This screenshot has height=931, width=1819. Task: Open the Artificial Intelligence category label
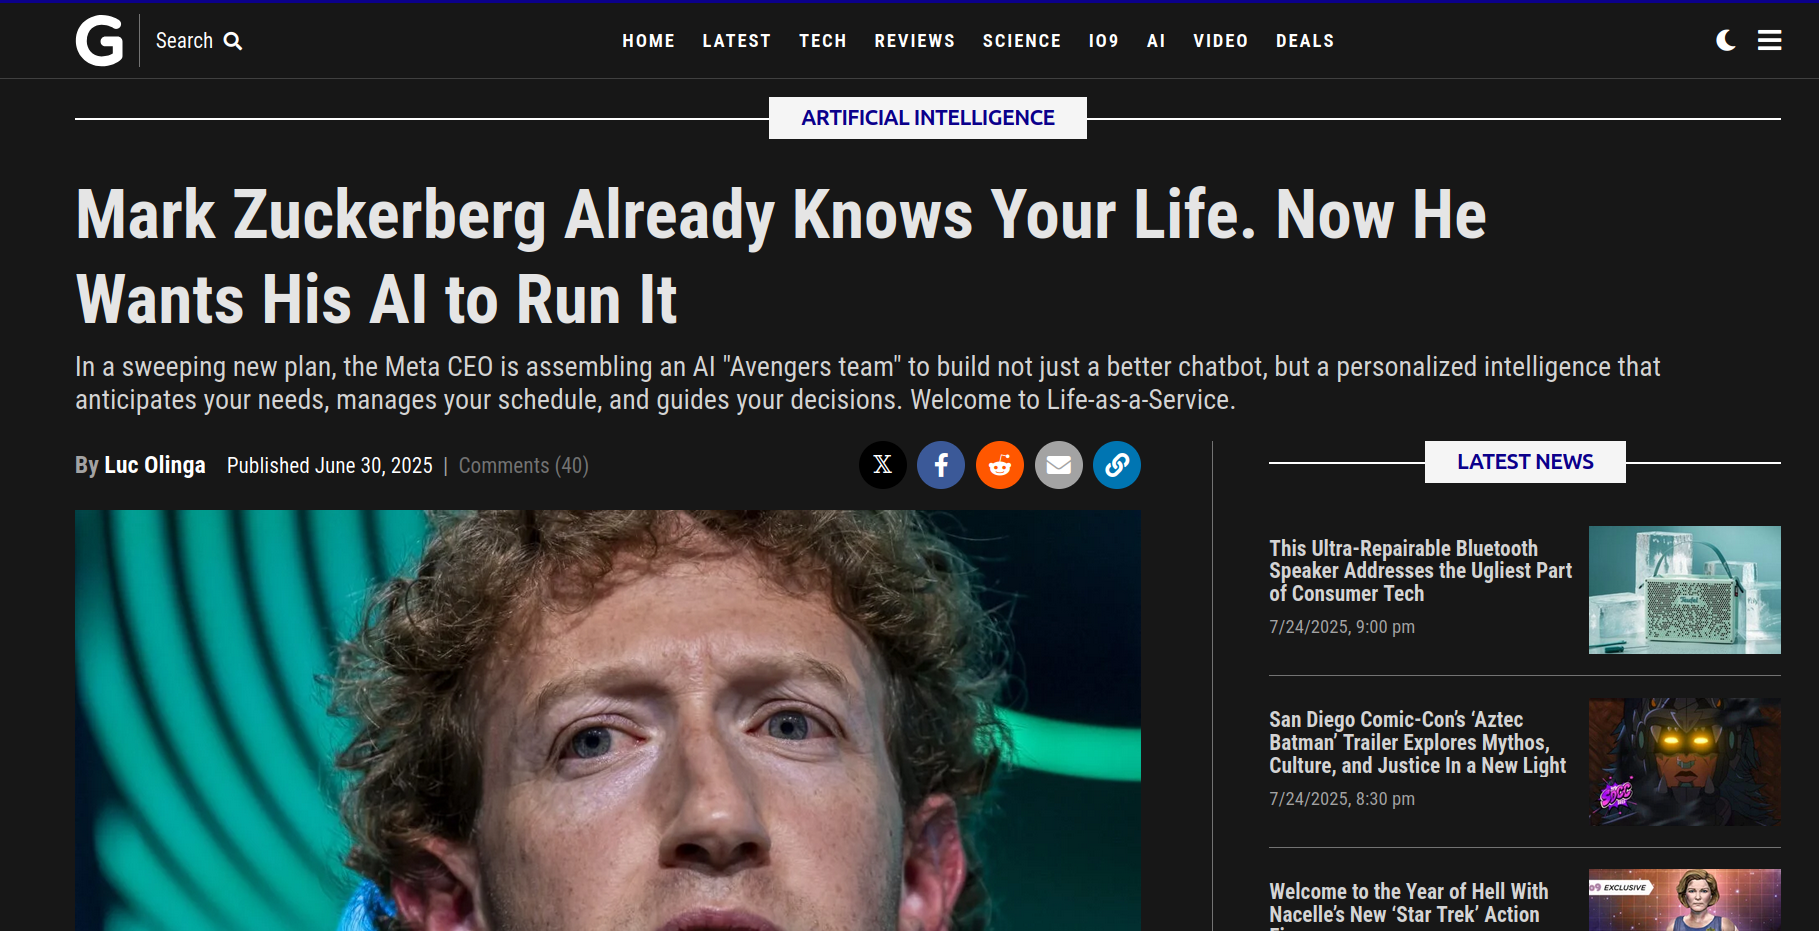click(x=928, y=118)
